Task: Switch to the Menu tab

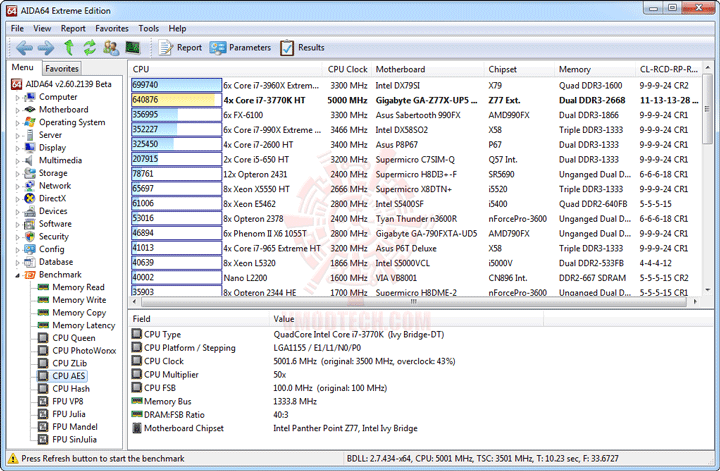Action: pos(22,67)
